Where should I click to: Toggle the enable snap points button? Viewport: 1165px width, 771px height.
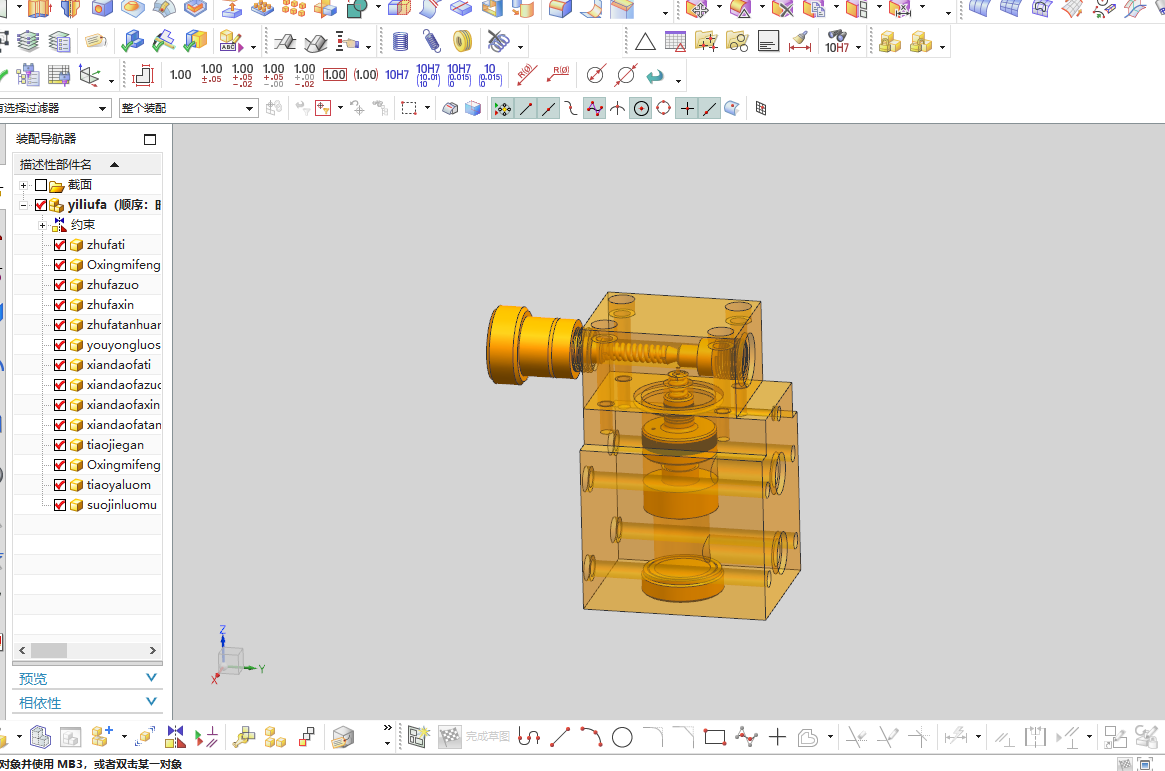502,108
